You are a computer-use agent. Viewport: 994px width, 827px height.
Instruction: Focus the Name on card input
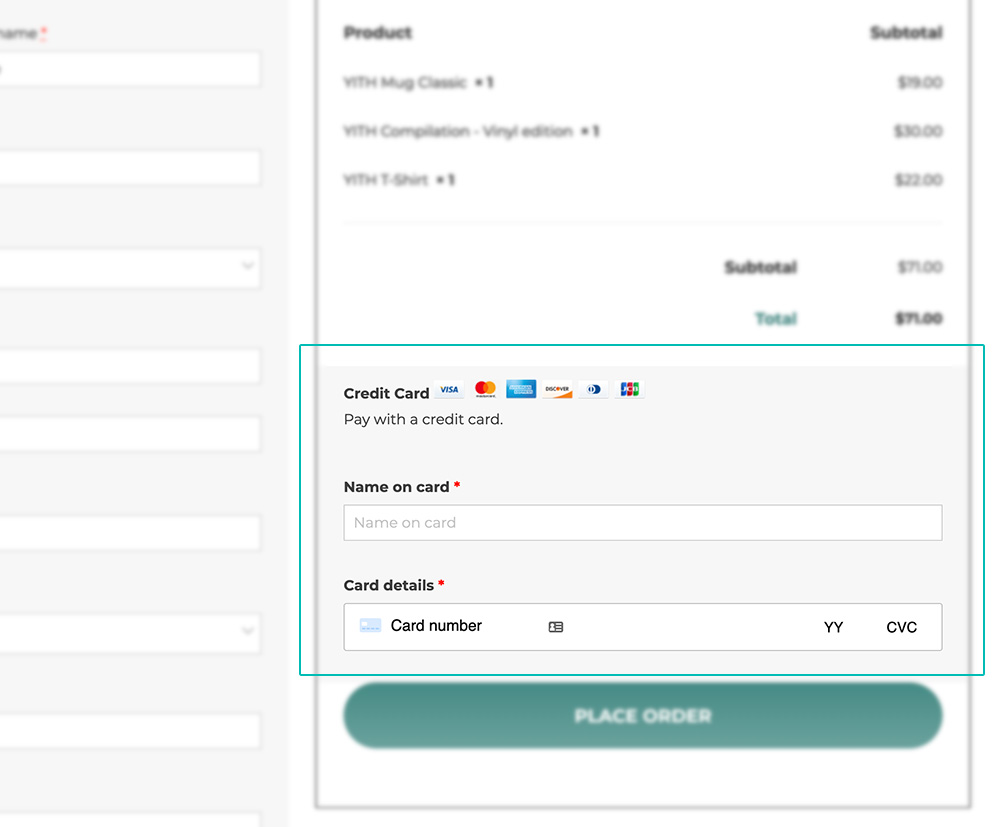coord(642,523)
